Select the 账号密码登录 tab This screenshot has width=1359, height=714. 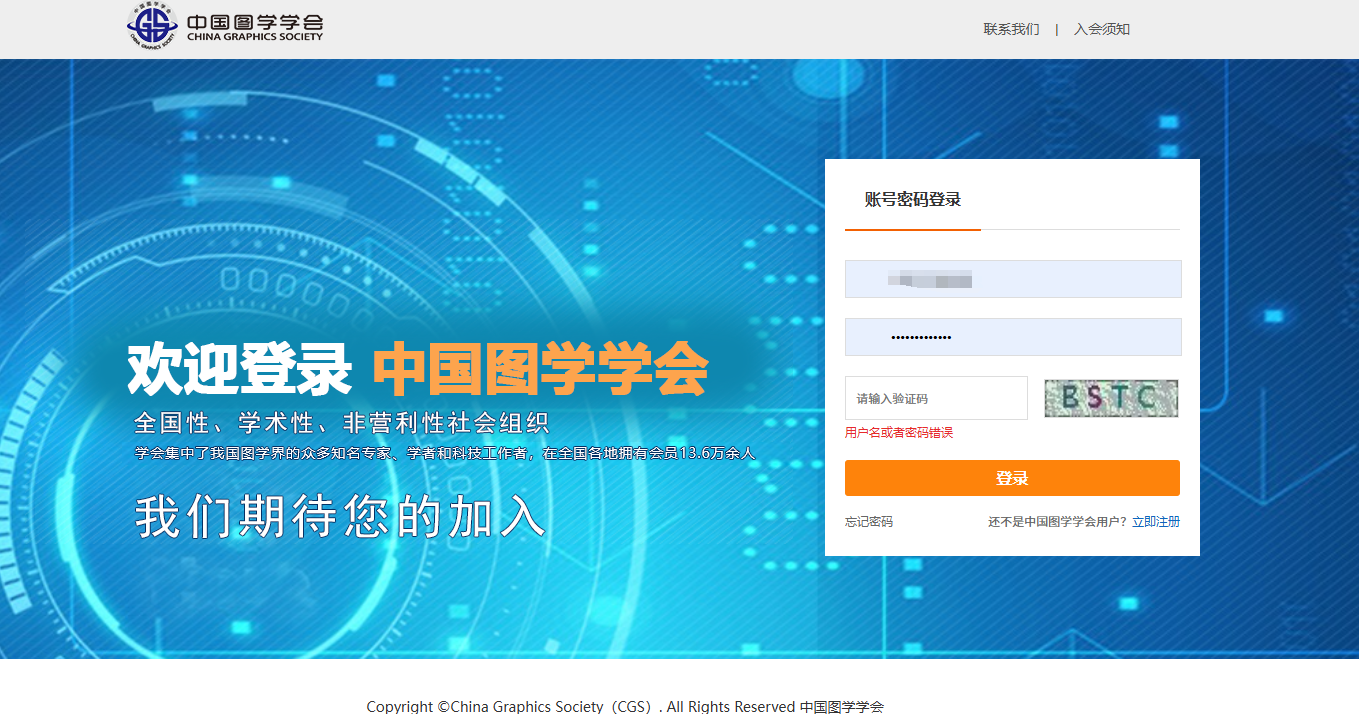[912, 199]
